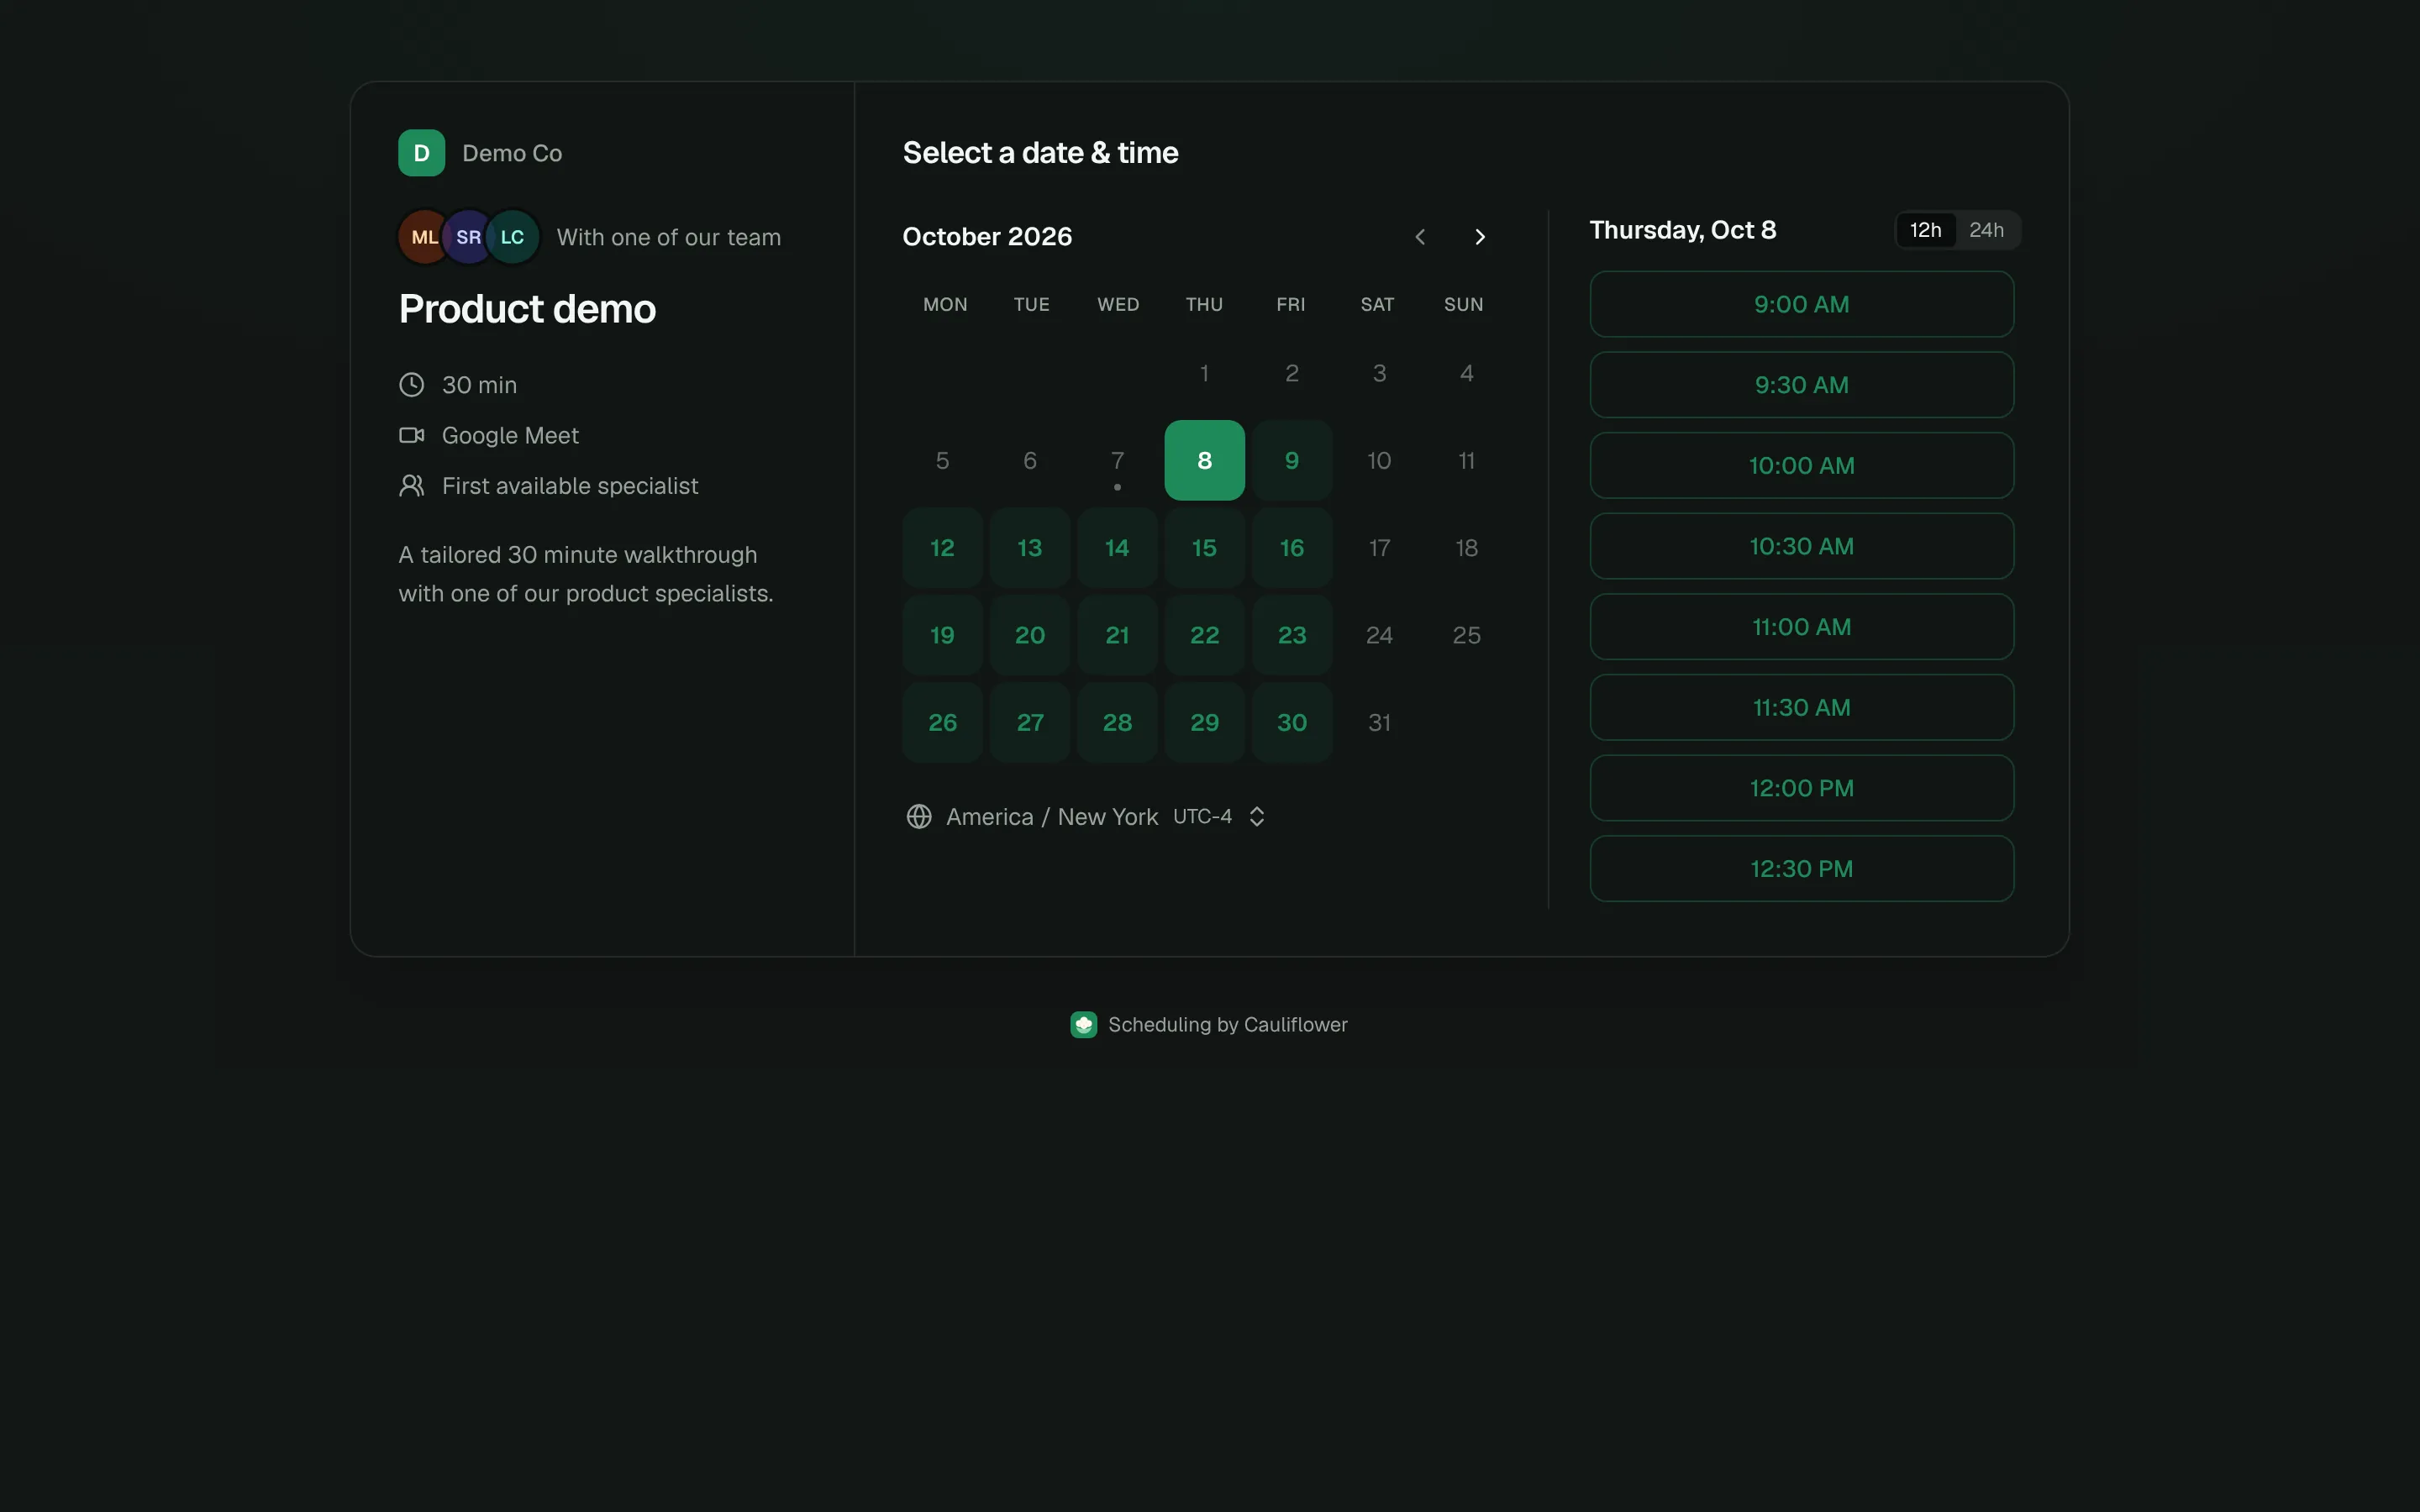Viewport: 2420px width, 1512px height.
Task: Select the 12:30 PM slot
Action: (1801, 869)
